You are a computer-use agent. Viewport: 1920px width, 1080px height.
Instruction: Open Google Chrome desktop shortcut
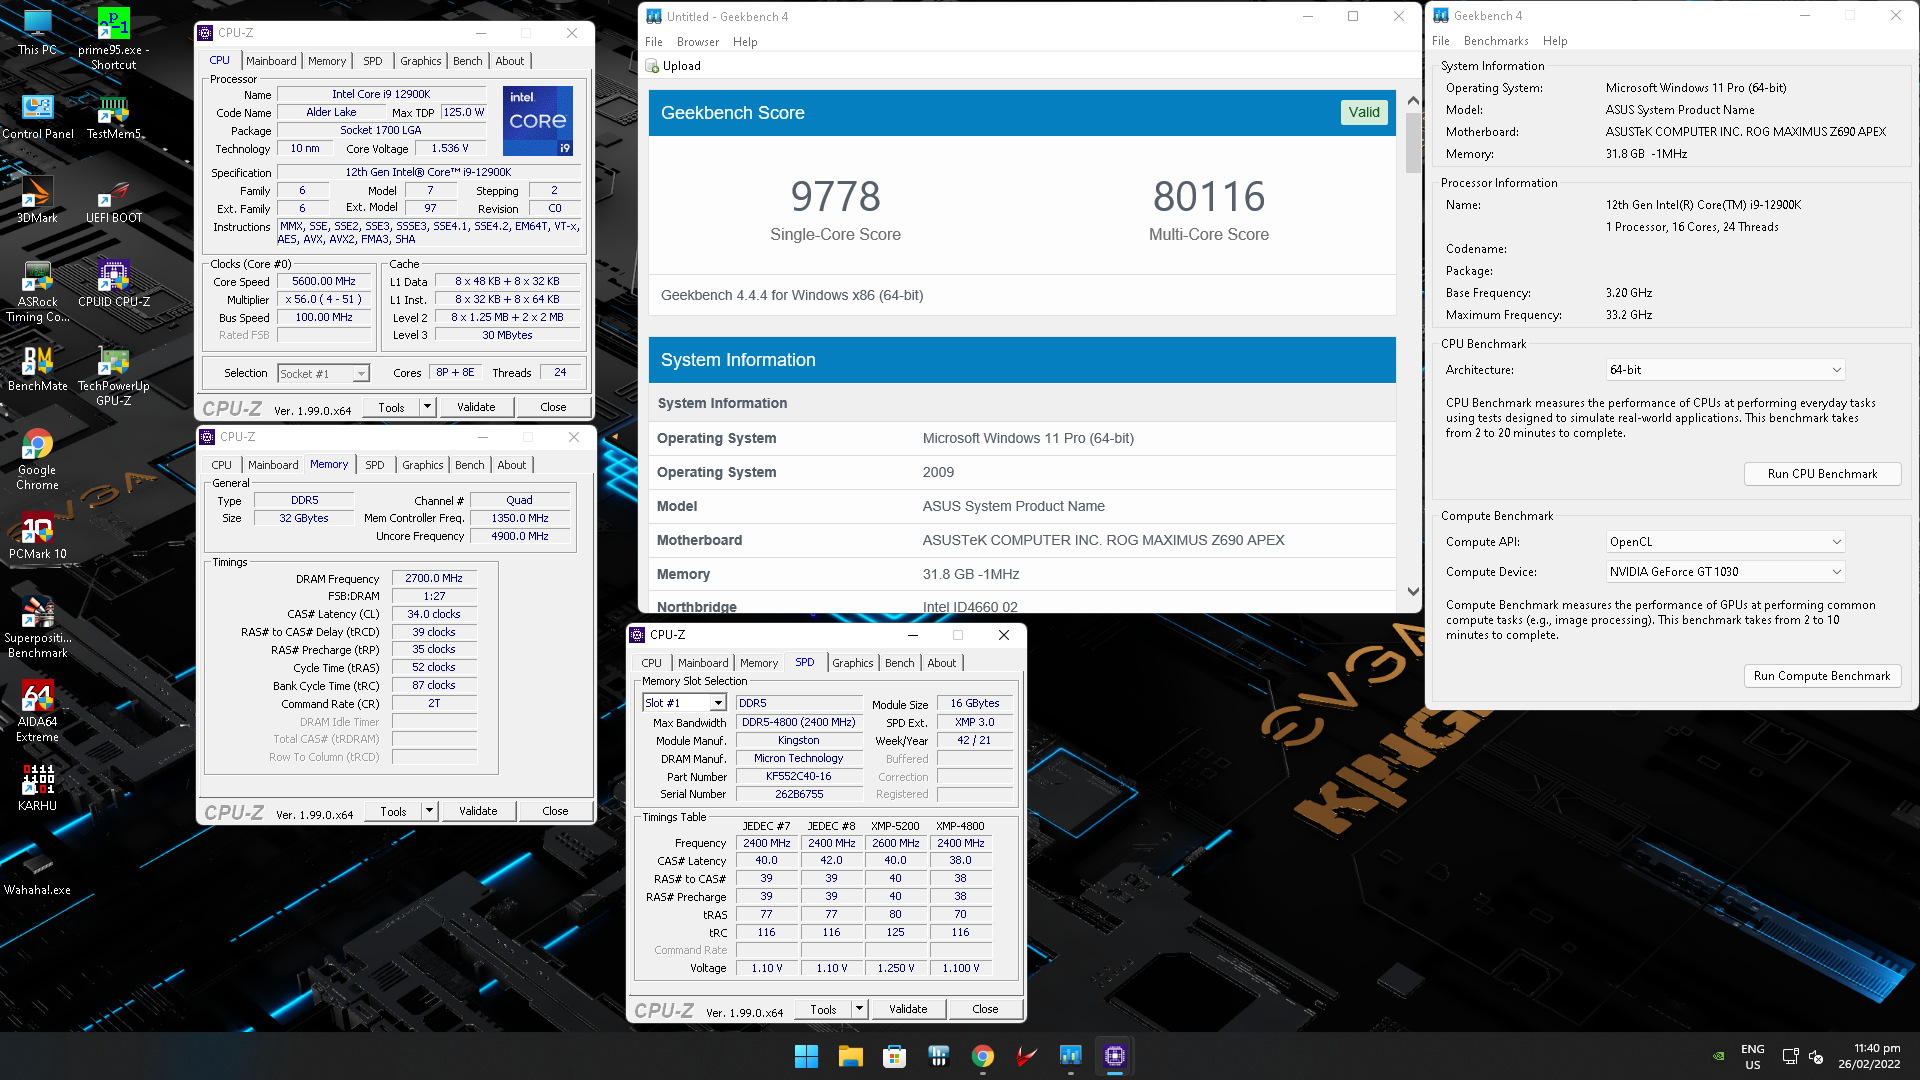coord(37,460)
